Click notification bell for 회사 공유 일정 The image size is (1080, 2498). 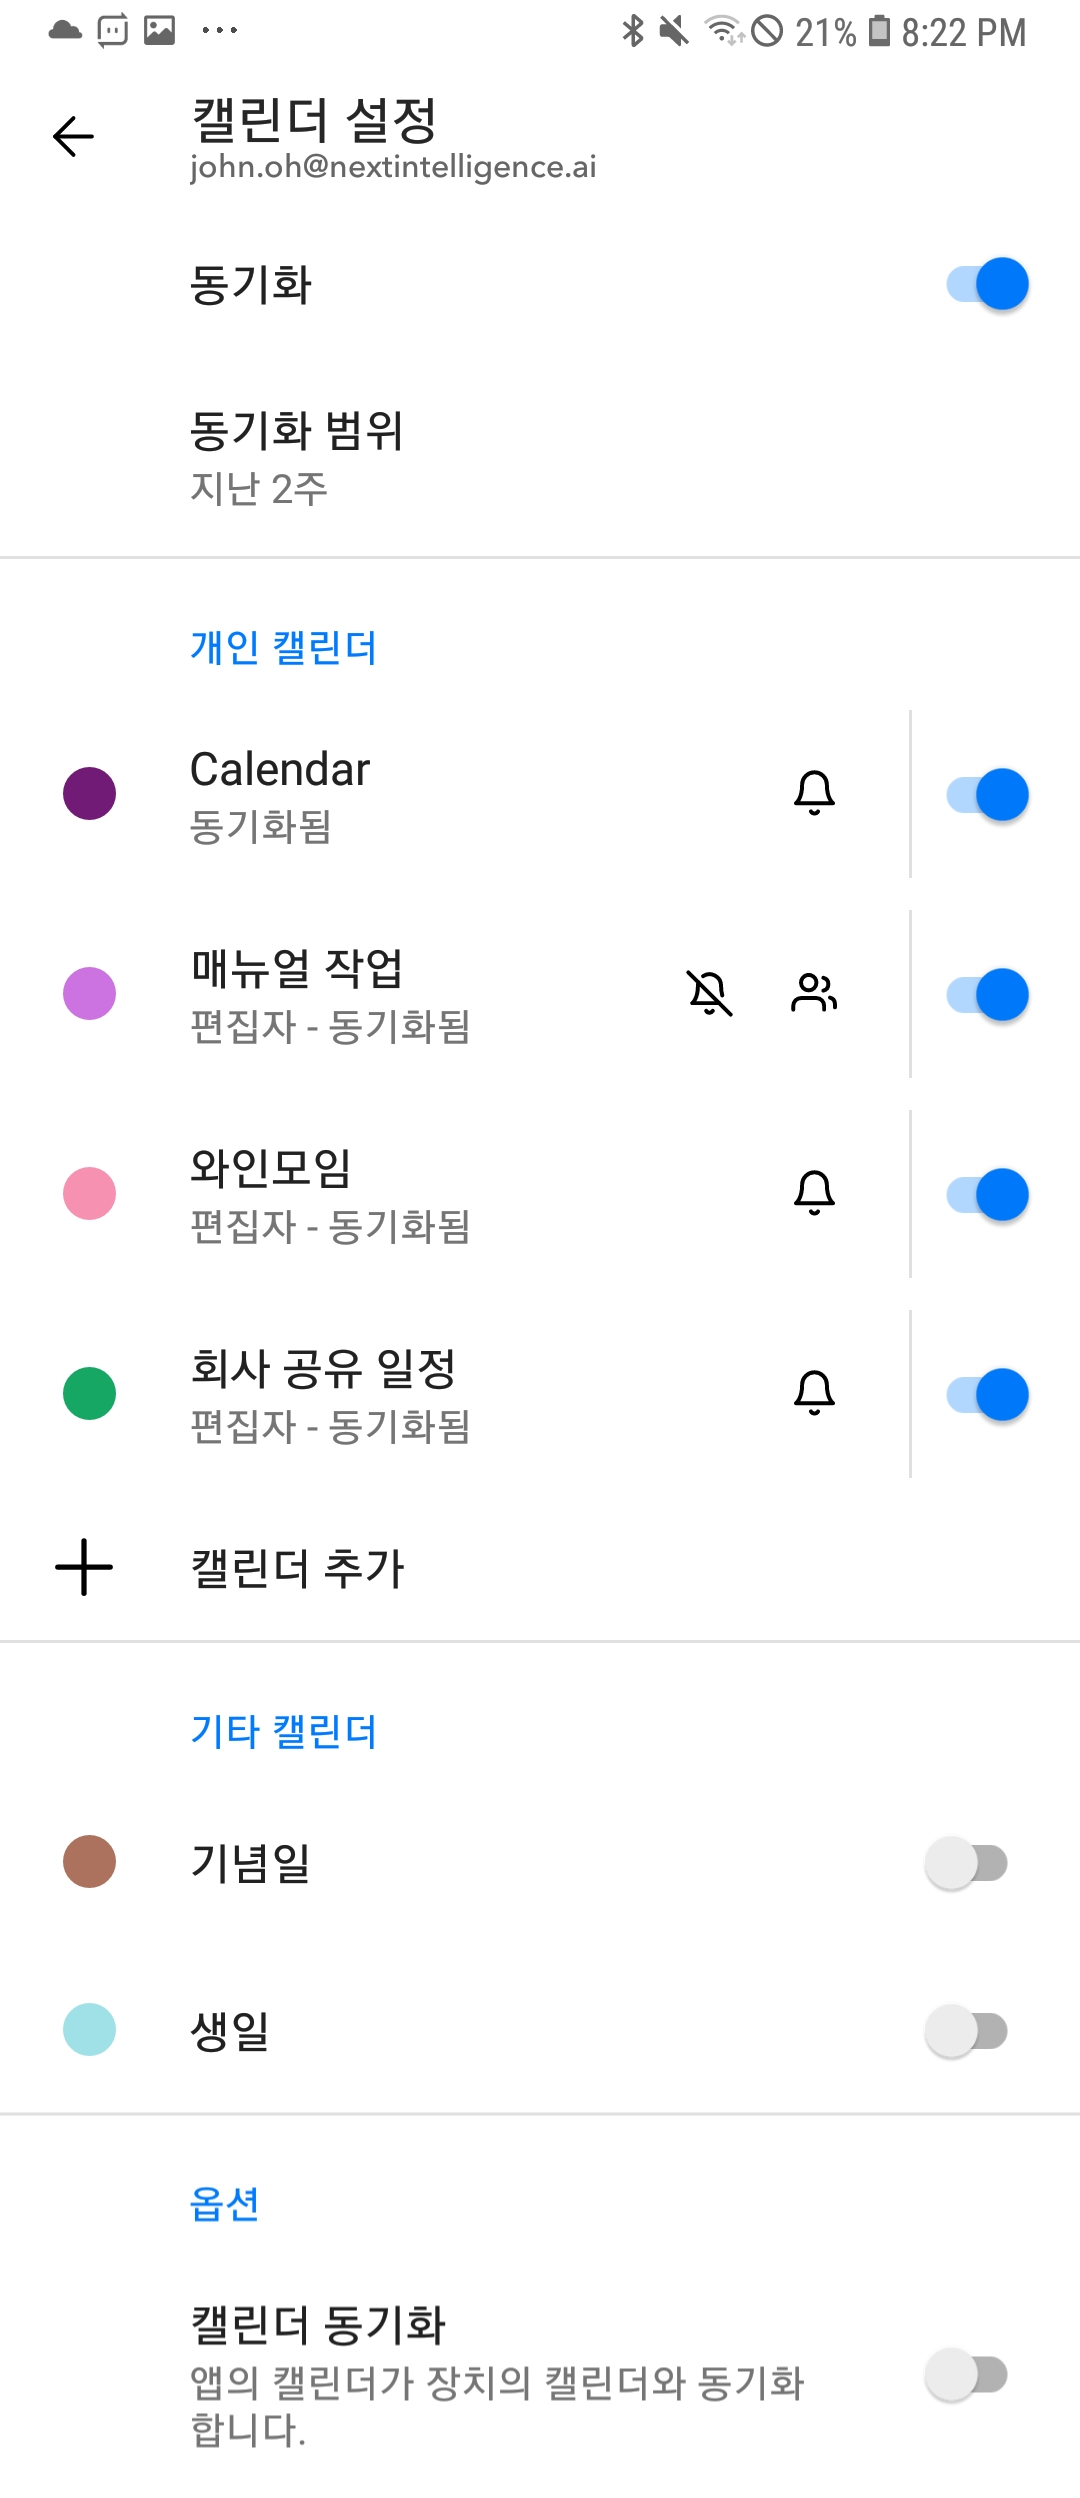click(x=814, y=1393)
